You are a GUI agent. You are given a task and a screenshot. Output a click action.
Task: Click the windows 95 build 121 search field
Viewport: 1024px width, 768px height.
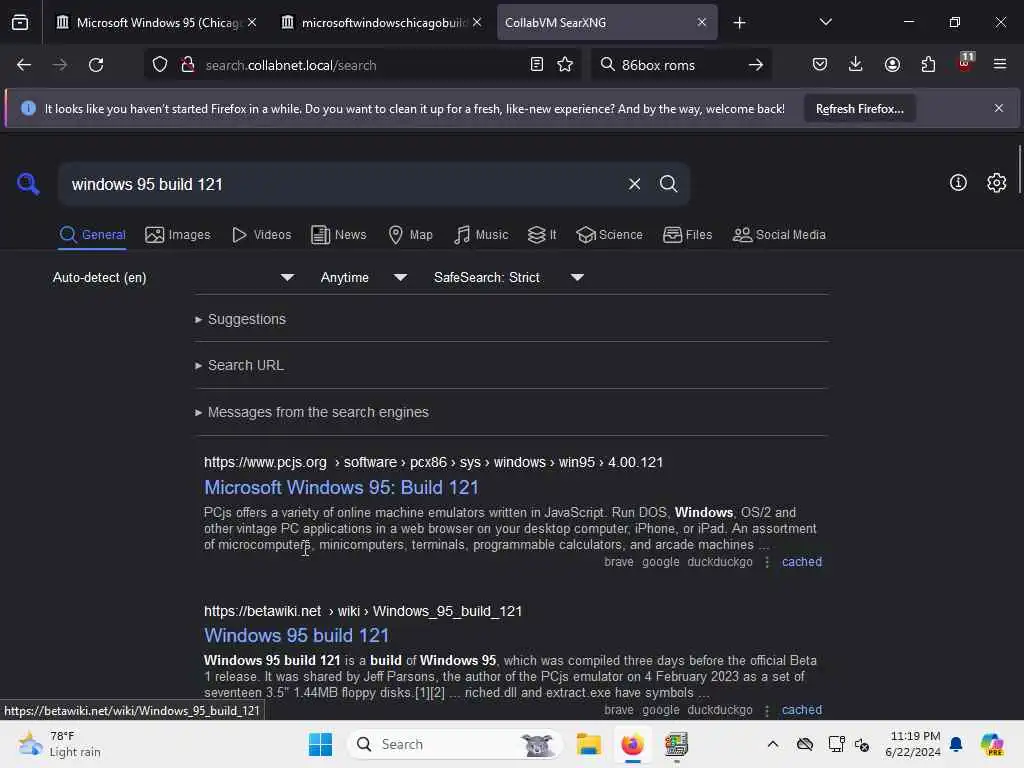(343, 184)
